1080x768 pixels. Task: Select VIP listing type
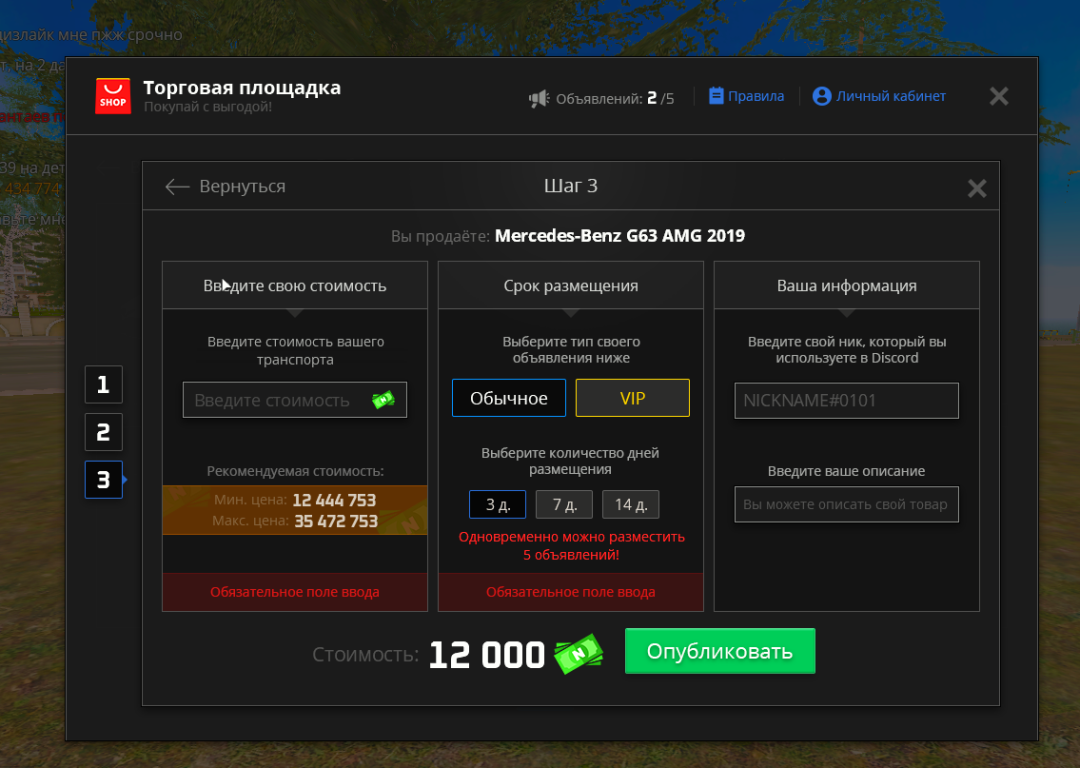point(632,398)
